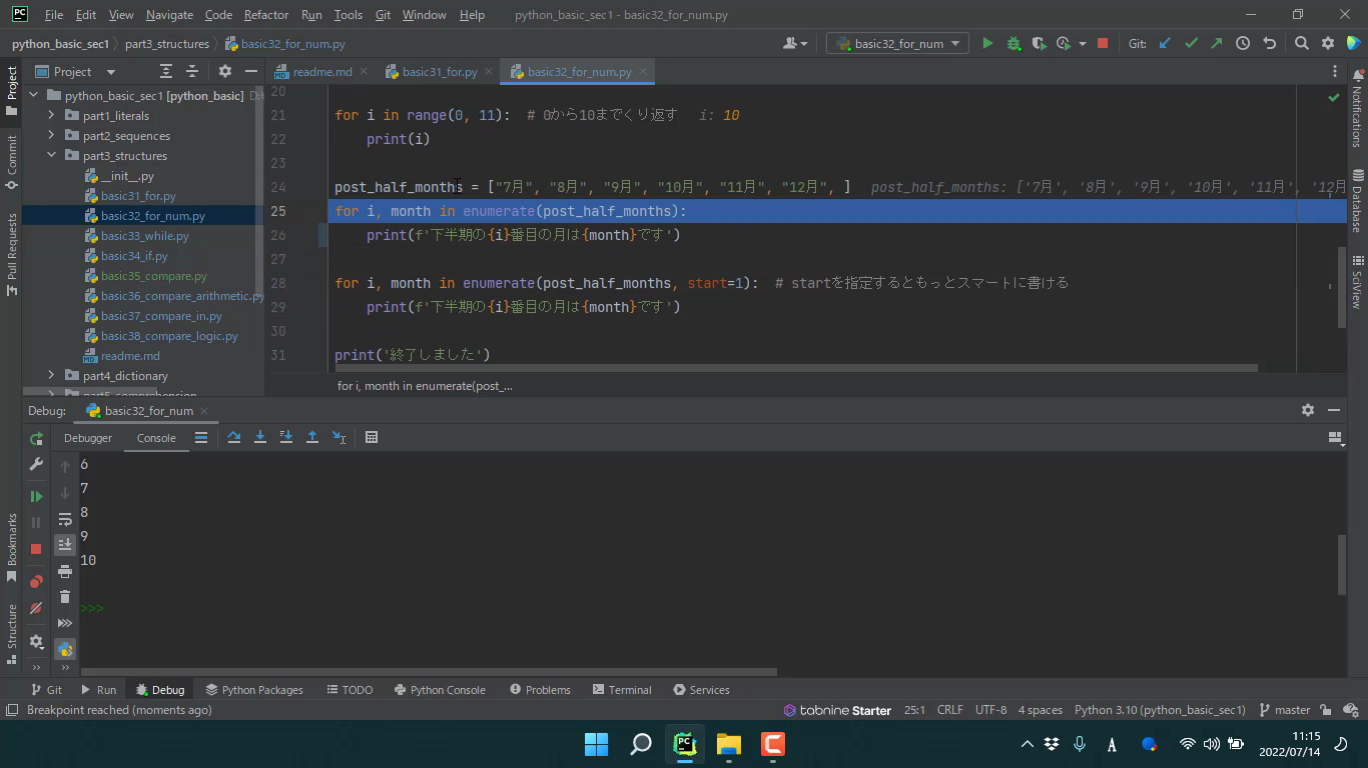Click the Git update project arrow
Screen dimensions: 1368x768
point(1165,43)
